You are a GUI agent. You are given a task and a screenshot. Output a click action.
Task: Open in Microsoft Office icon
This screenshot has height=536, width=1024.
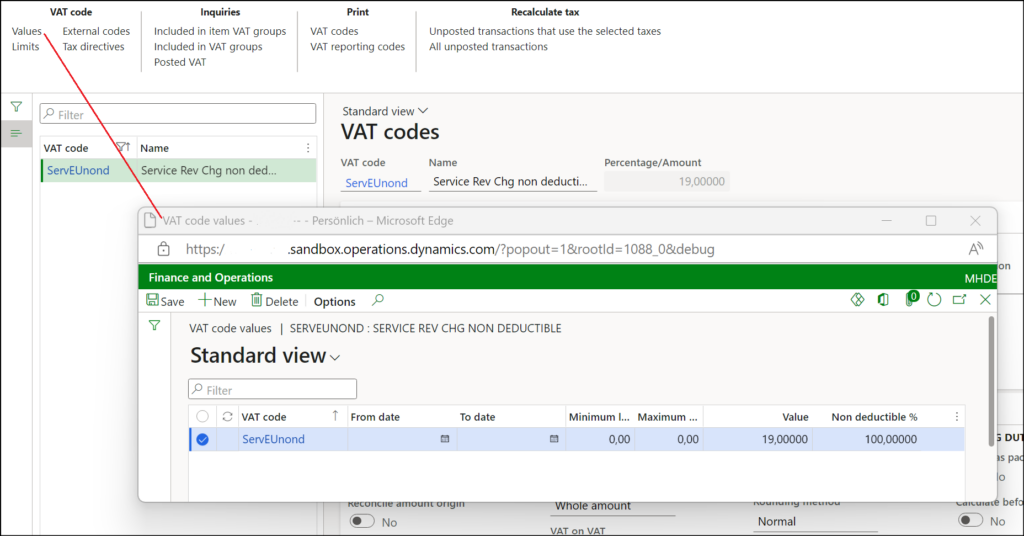pyautogui.click(x=883, y=300)
